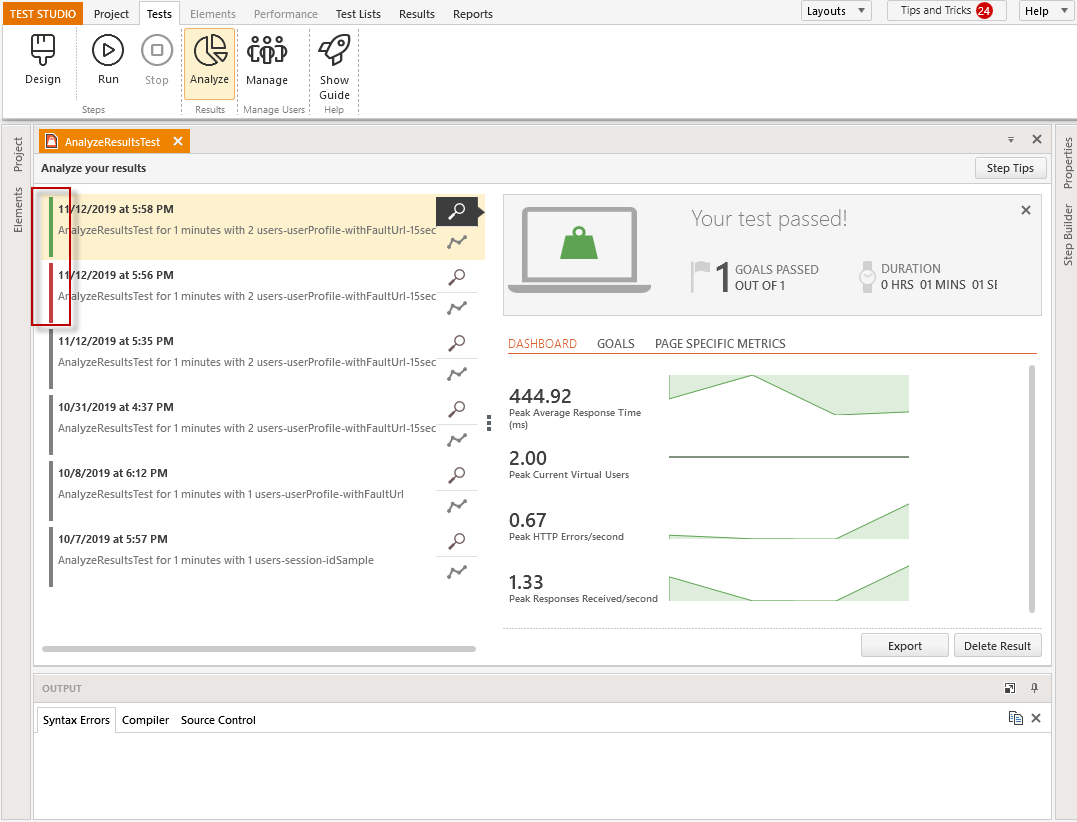Expand the Step Builder side panel
1077x822 pixels.
[x=1067, y=234]
